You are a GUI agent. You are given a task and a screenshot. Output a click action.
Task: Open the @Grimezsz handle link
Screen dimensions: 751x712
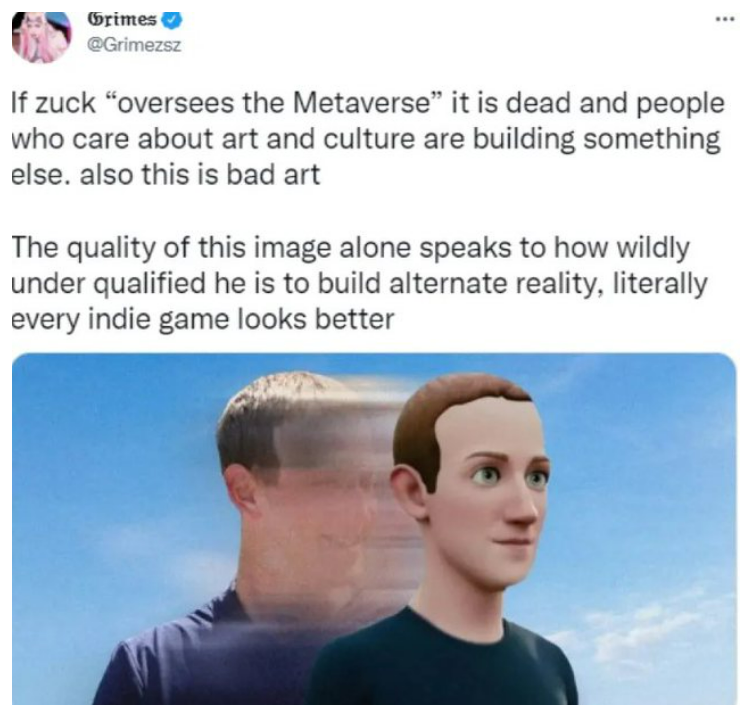[x=134, y=45]
